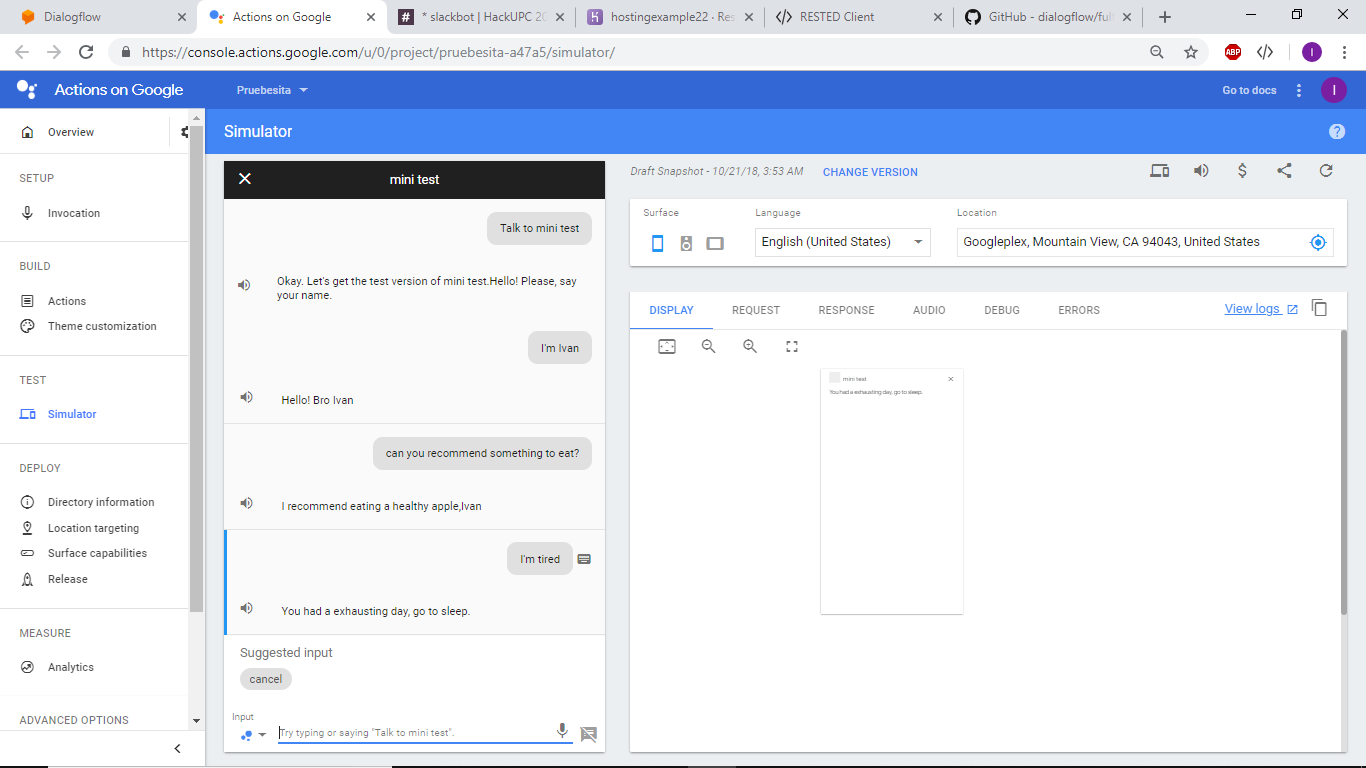Play audio for 'Hello! Bro Ivan' response
The image size is (1366, 768).
pos(246,397)
